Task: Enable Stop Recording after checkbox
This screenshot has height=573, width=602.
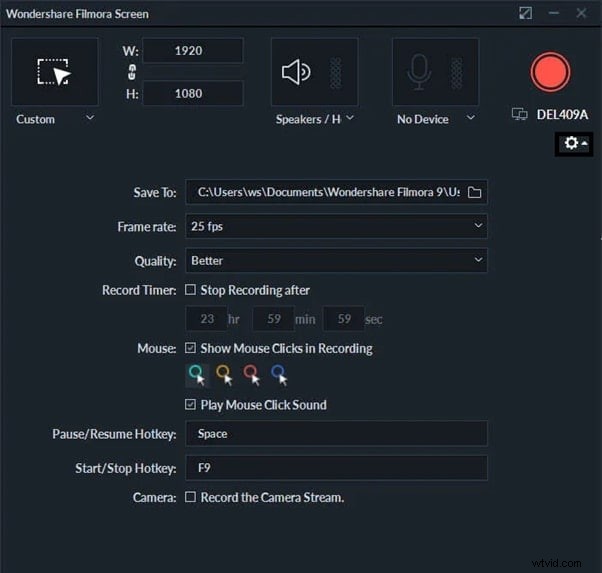Action: coord(190,290)
